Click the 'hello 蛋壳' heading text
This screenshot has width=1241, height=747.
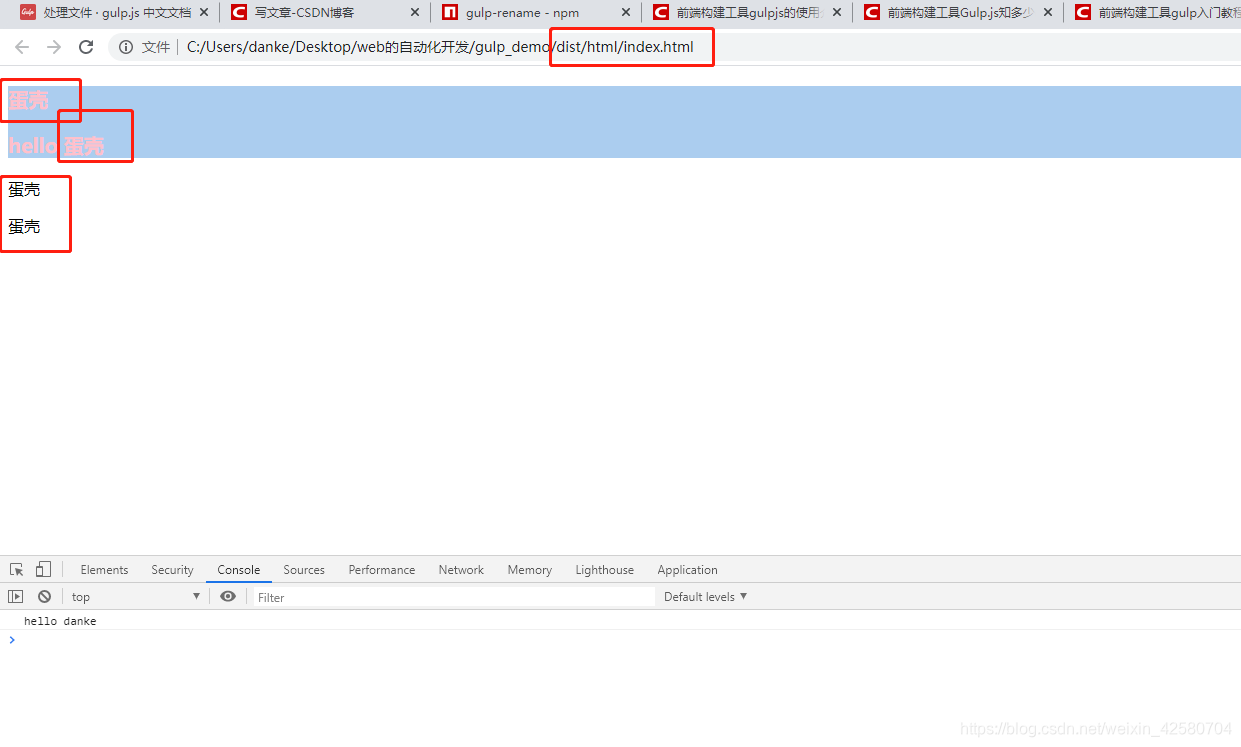pyautogui.click(x=56, y=146)
